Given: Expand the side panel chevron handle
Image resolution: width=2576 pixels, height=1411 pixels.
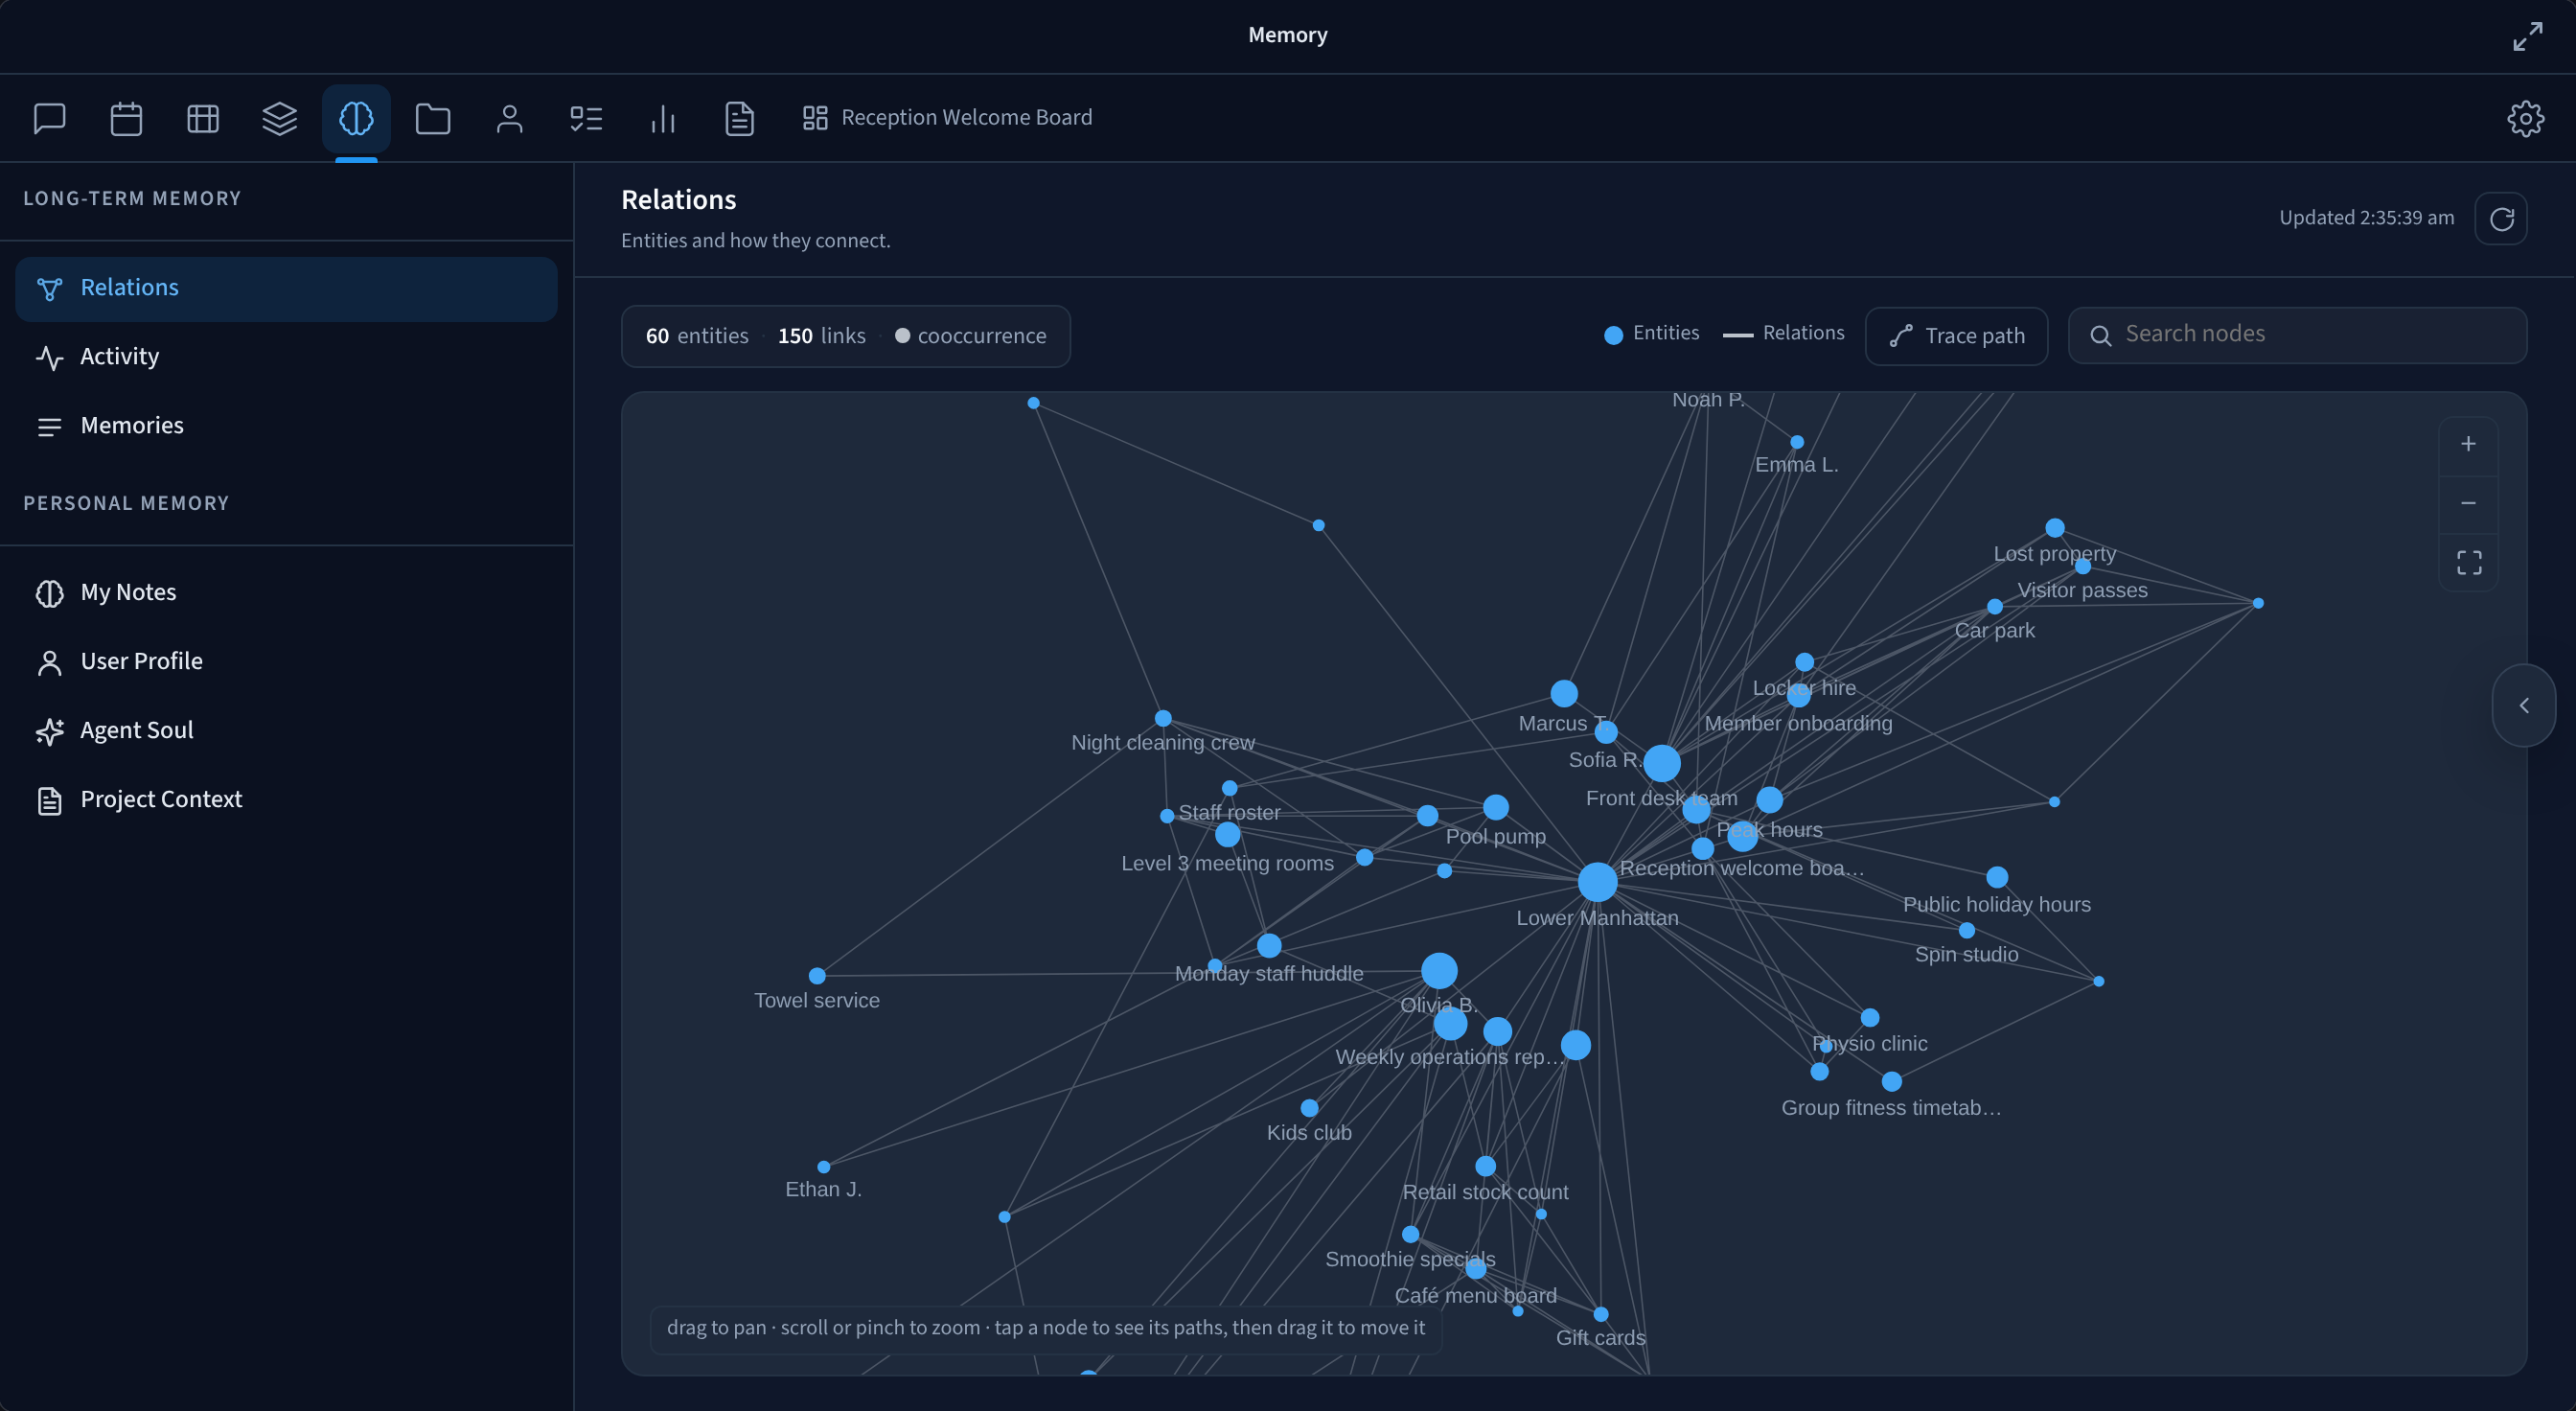Looking at the screenshot, I should (2524, 705).
